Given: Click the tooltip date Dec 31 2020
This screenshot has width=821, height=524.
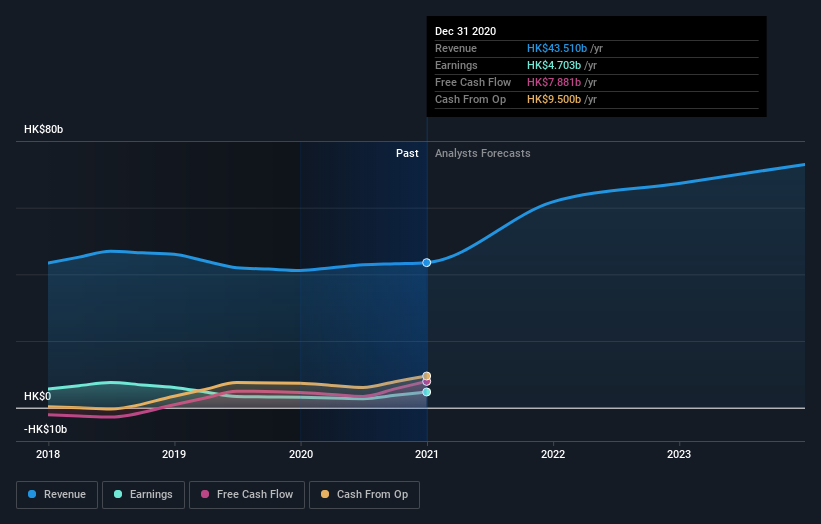Looking at the screenshot, I should point(465,31).
